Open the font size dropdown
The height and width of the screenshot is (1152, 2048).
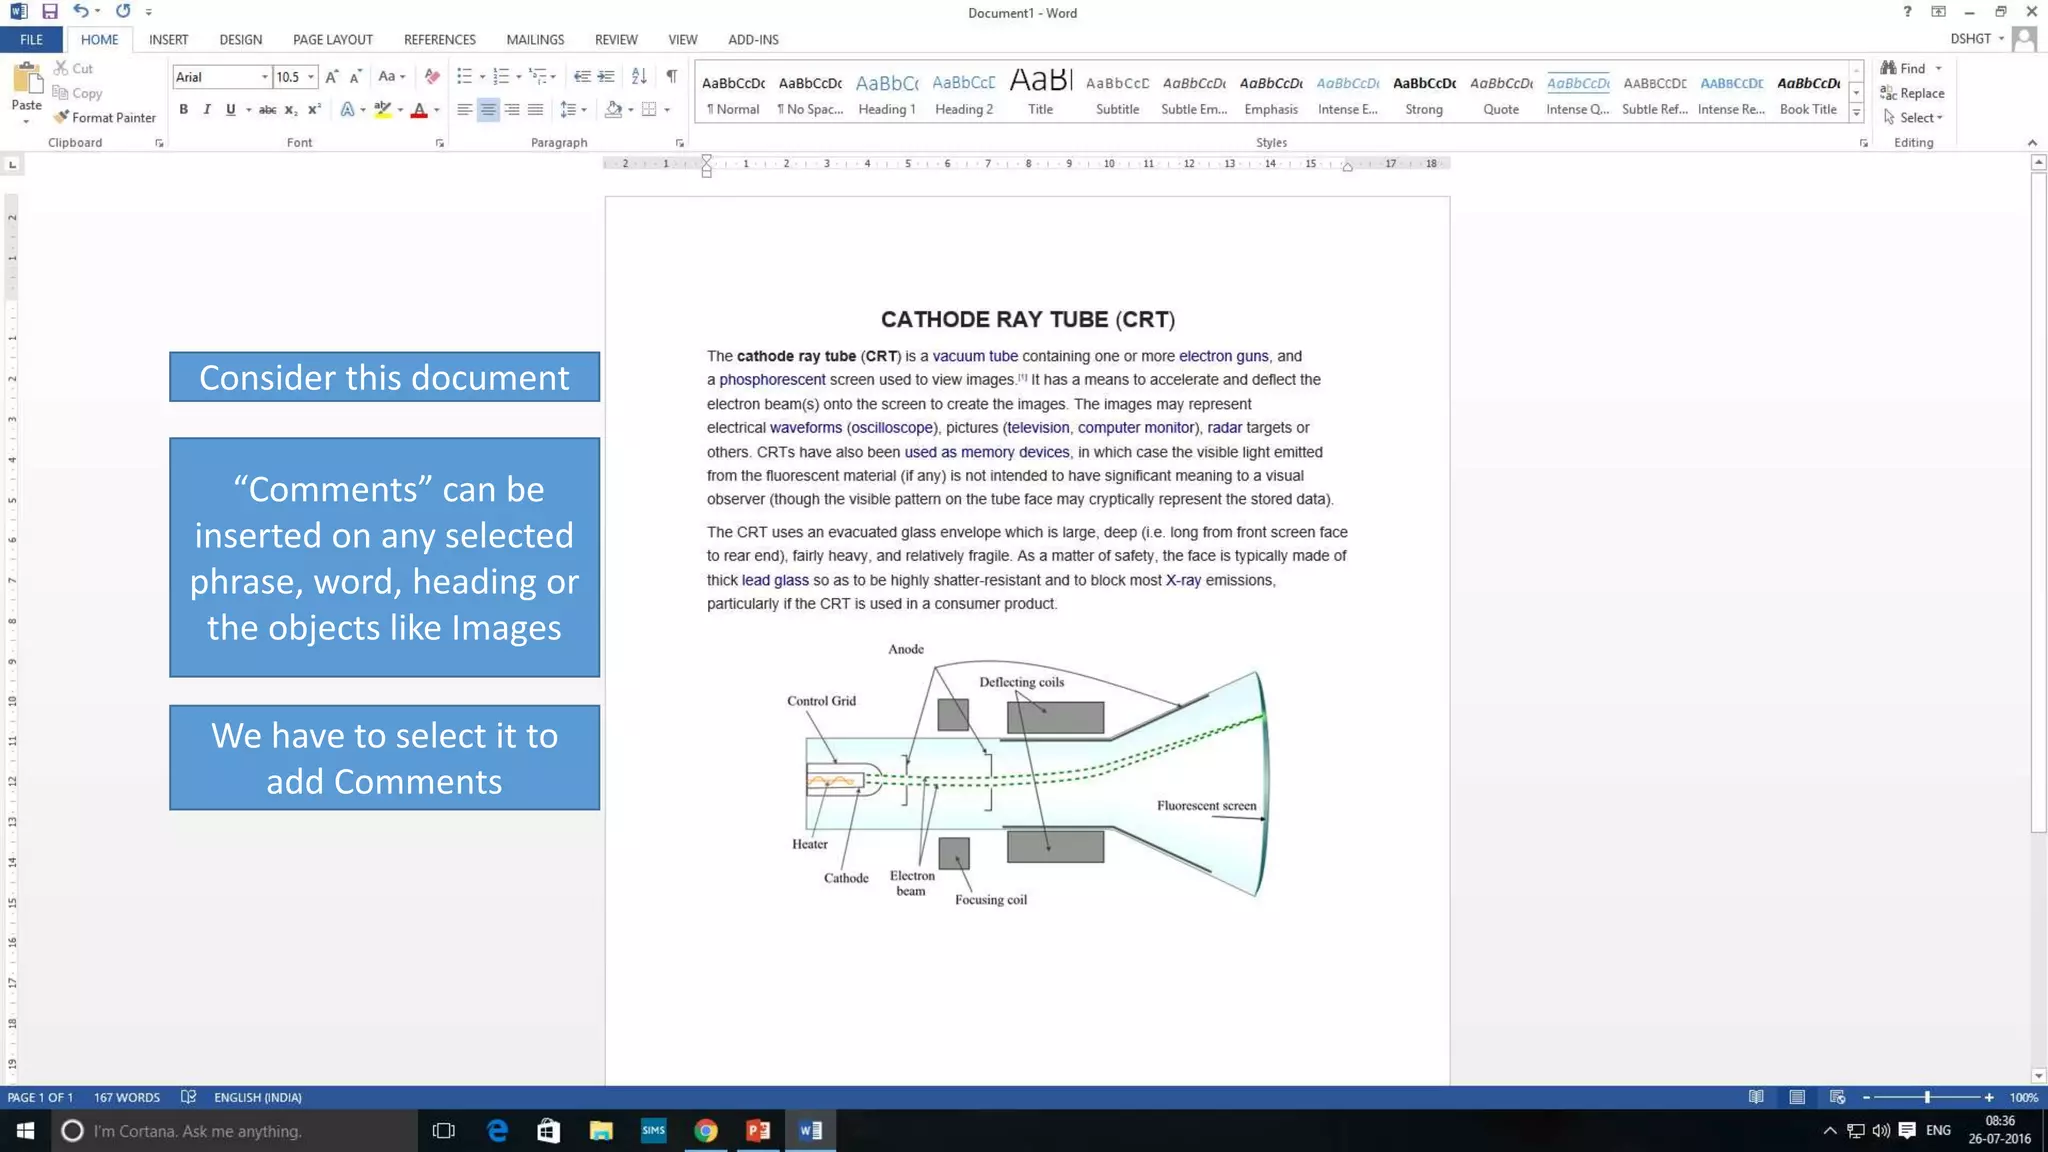point(311,77)
